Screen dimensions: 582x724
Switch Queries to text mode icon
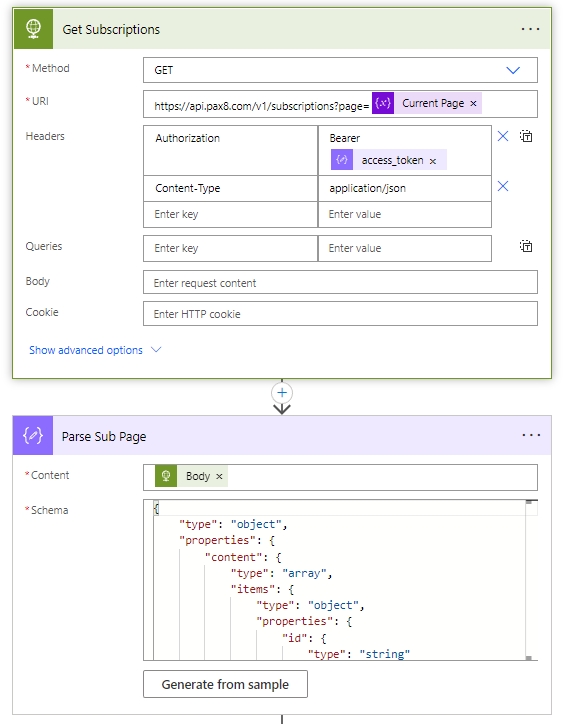point(526,246)
